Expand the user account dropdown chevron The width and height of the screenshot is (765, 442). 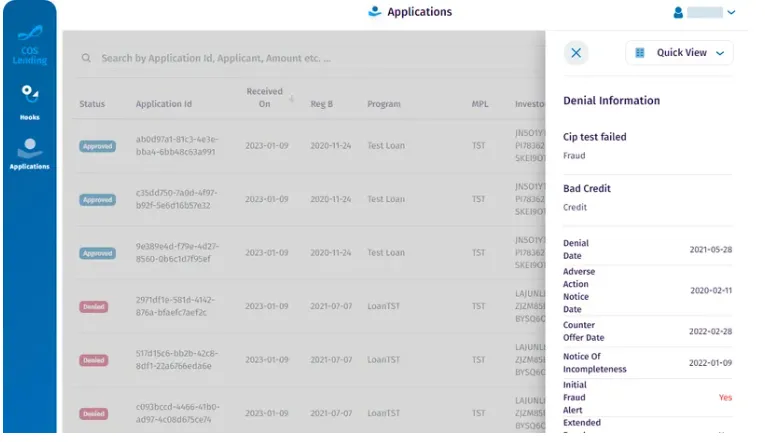coord(731,12)
